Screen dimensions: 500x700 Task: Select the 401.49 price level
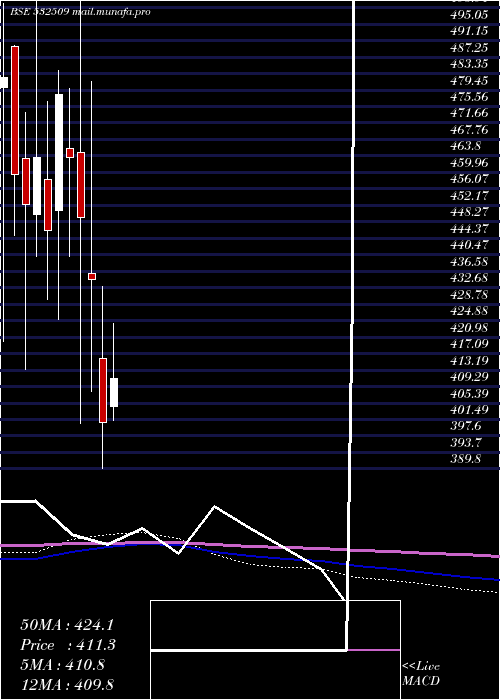[x=469, y=409]
